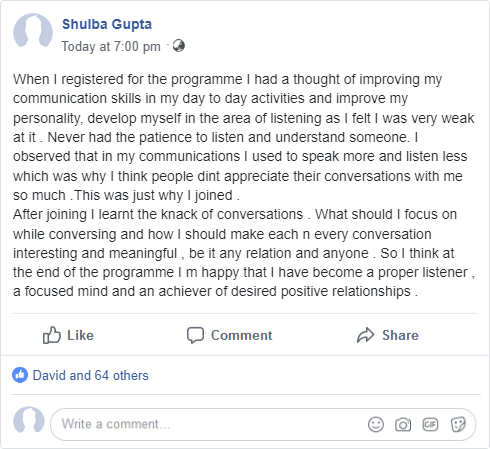
Task: Open the sticker picker icon
Action: click(458, 424)
